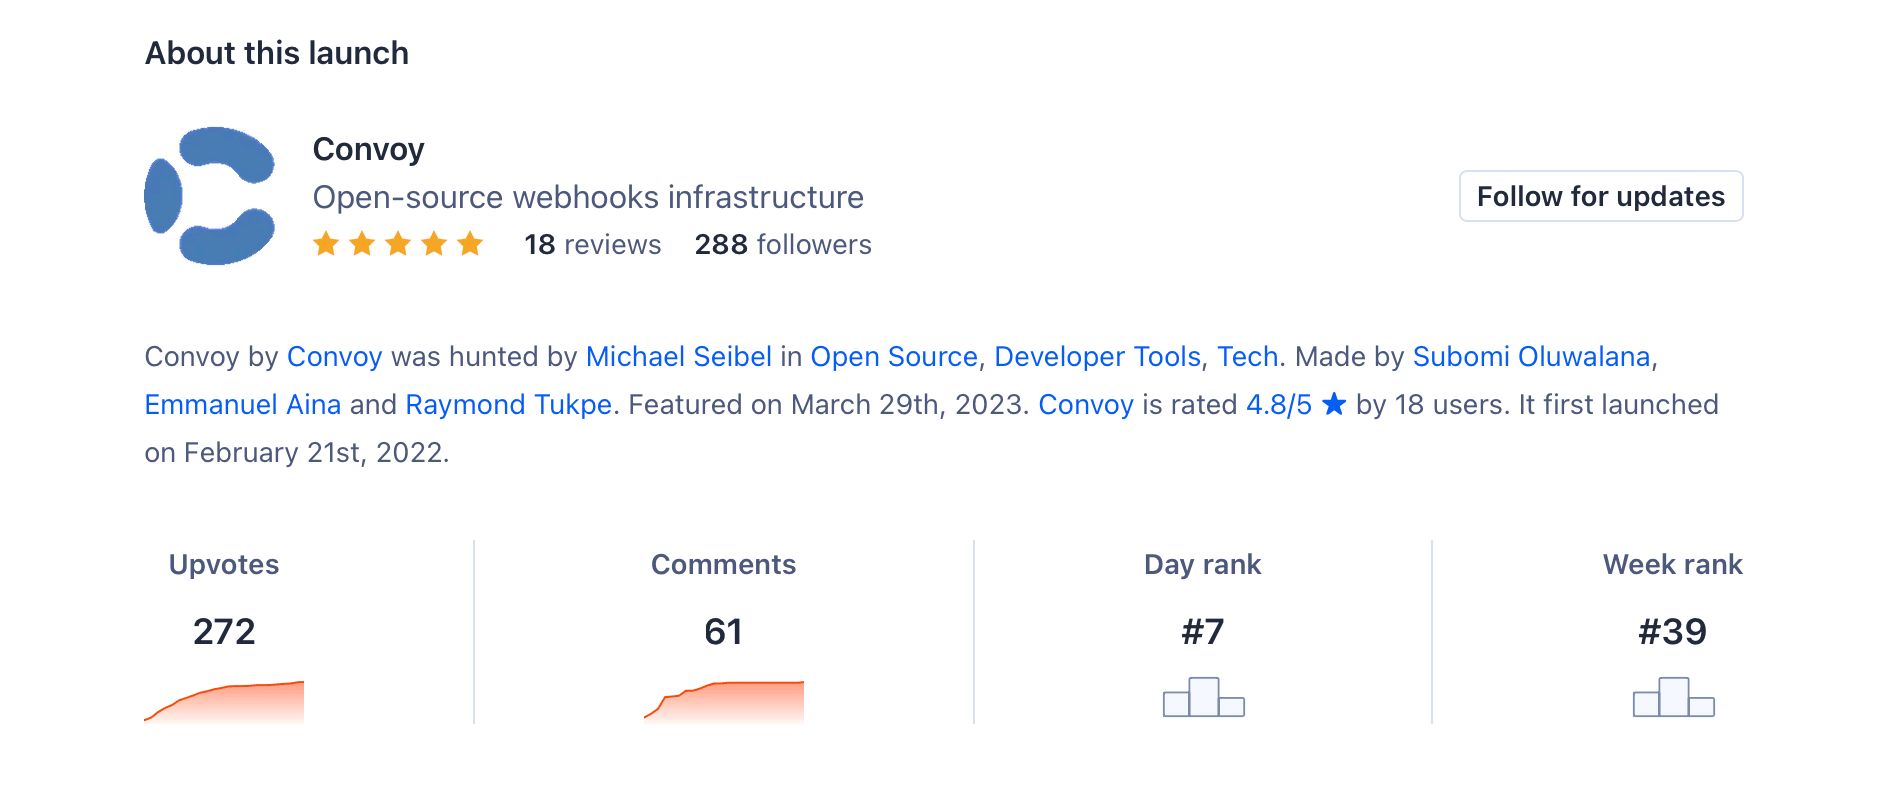
Task: Click the 'About this launch' heading
Action: pos(277,53)
